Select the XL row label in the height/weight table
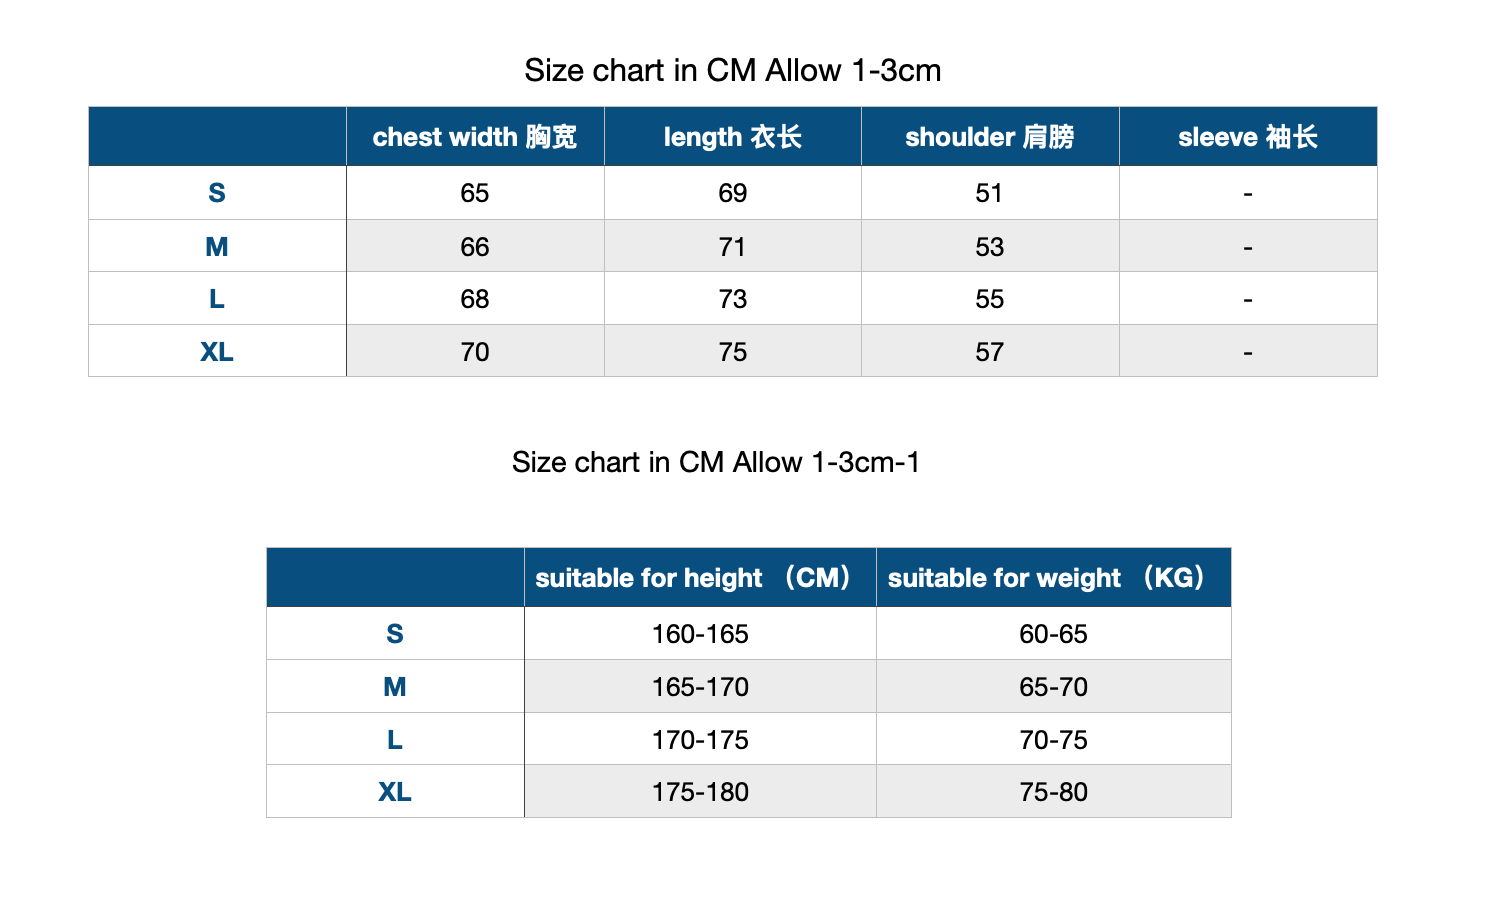This screenshot has height=910, width=1486. click(x=395, y=792)
